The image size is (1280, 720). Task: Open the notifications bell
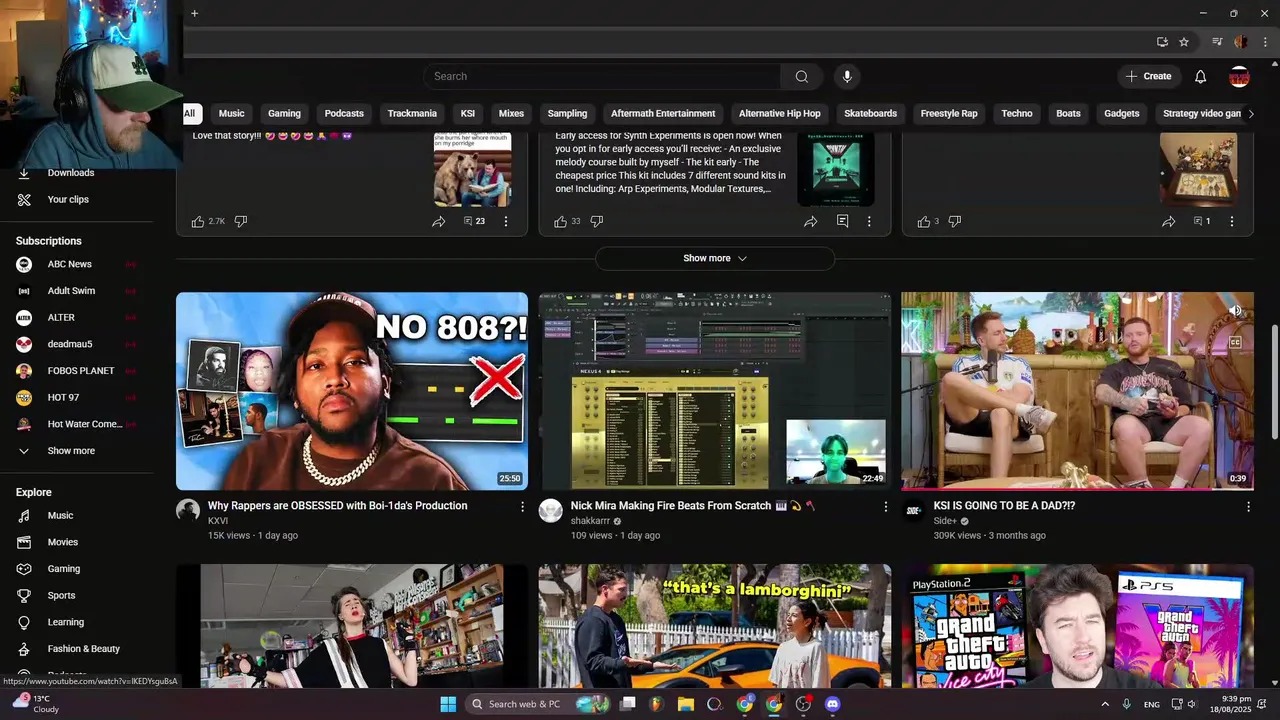(x=1201, y=76)
